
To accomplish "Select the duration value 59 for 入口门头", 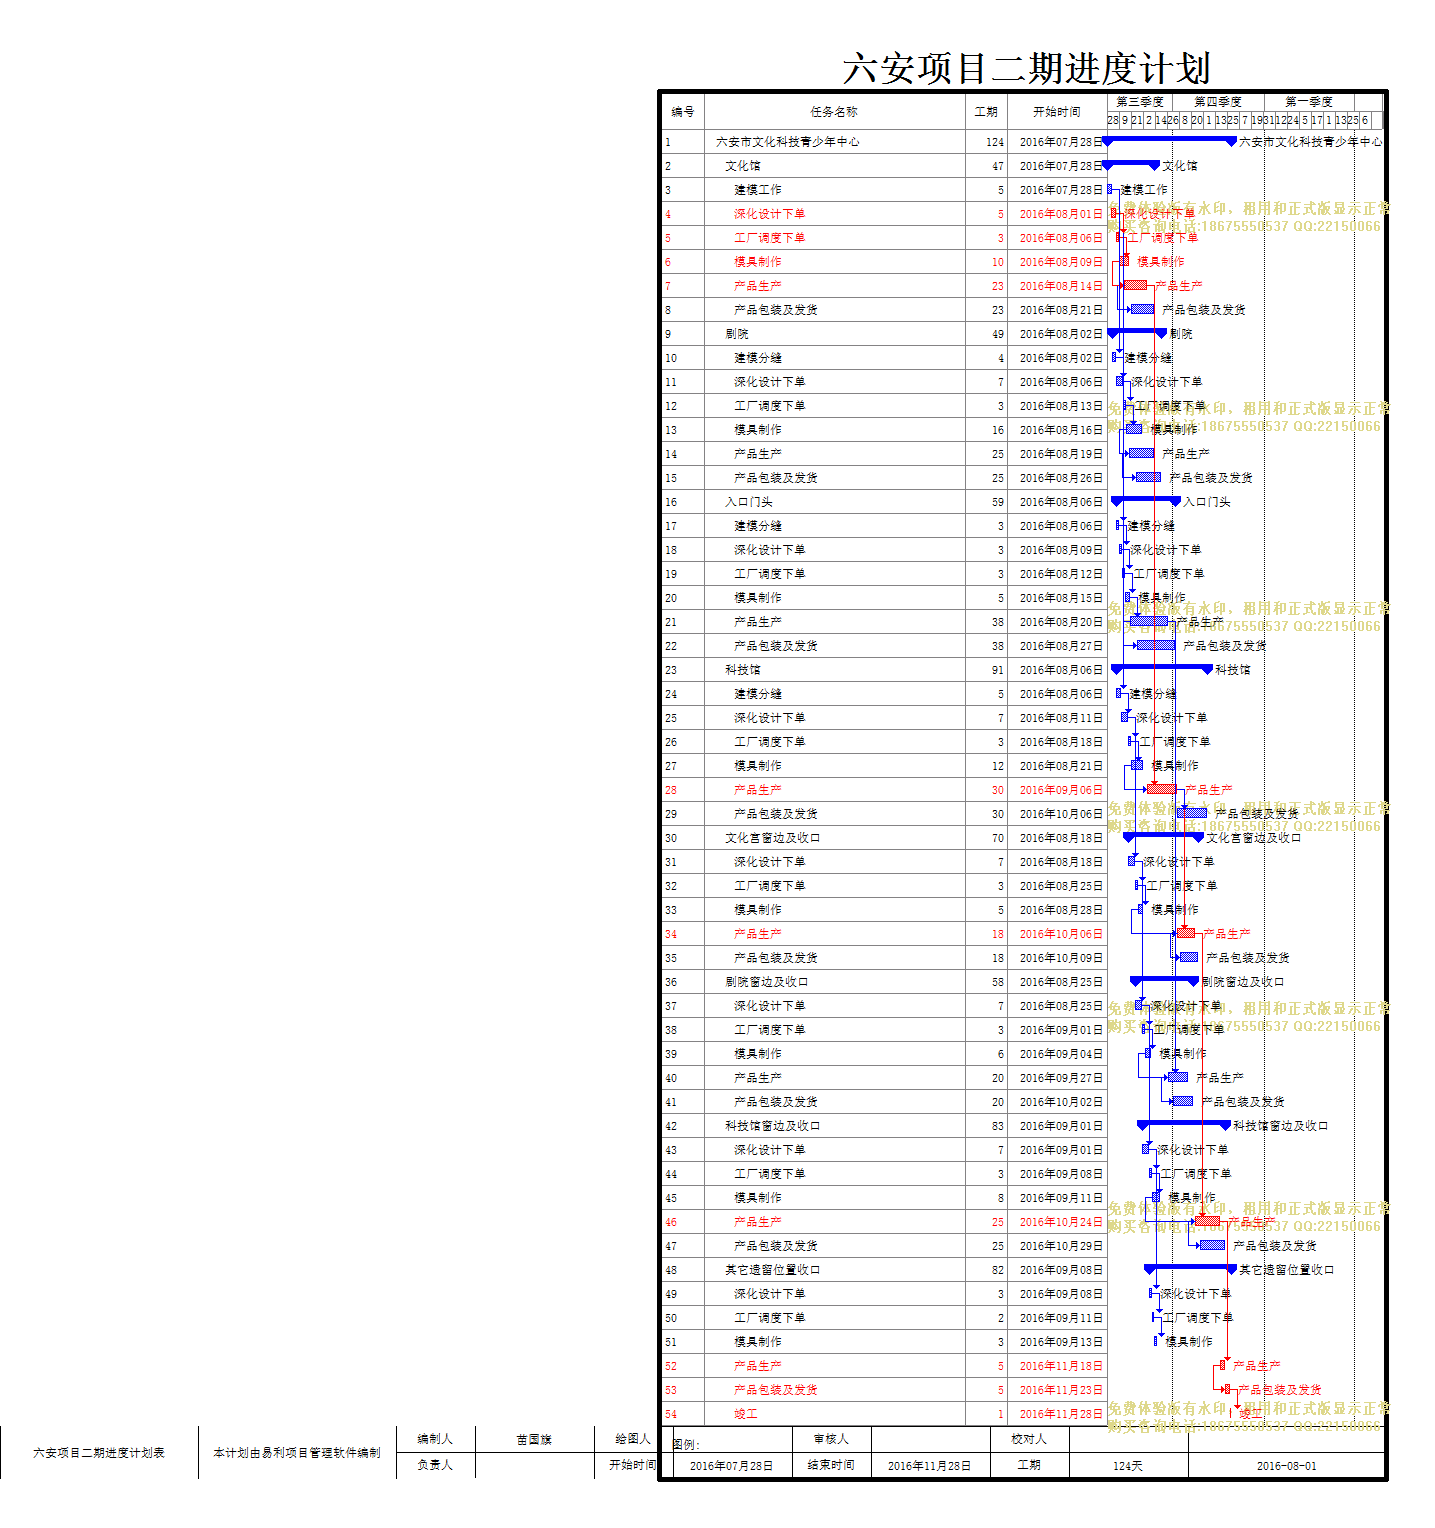I will [998, 502].
